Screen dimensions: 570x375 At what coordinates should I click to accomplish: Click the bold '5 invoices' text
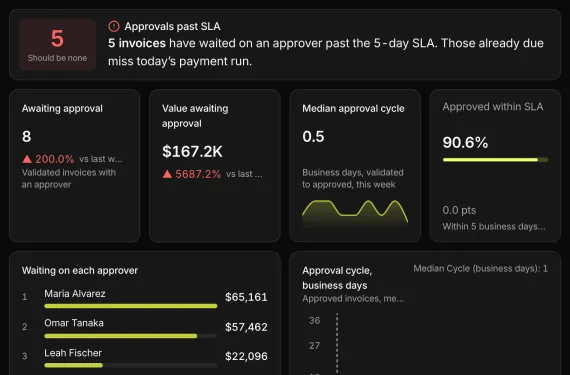tap(137, 43)
